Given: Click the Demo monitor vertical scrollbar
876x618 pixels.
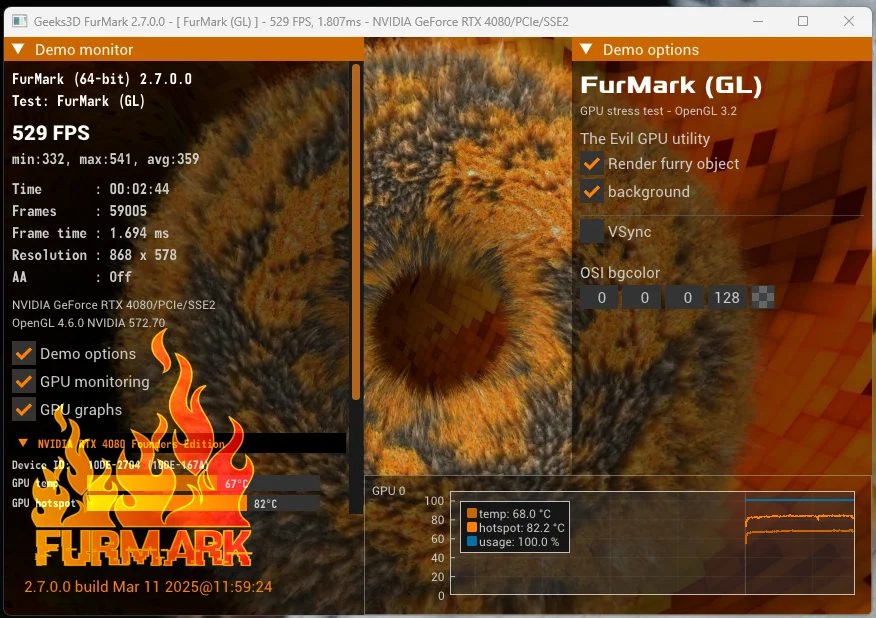Looking at the screenshot, I should click(355, 230).
